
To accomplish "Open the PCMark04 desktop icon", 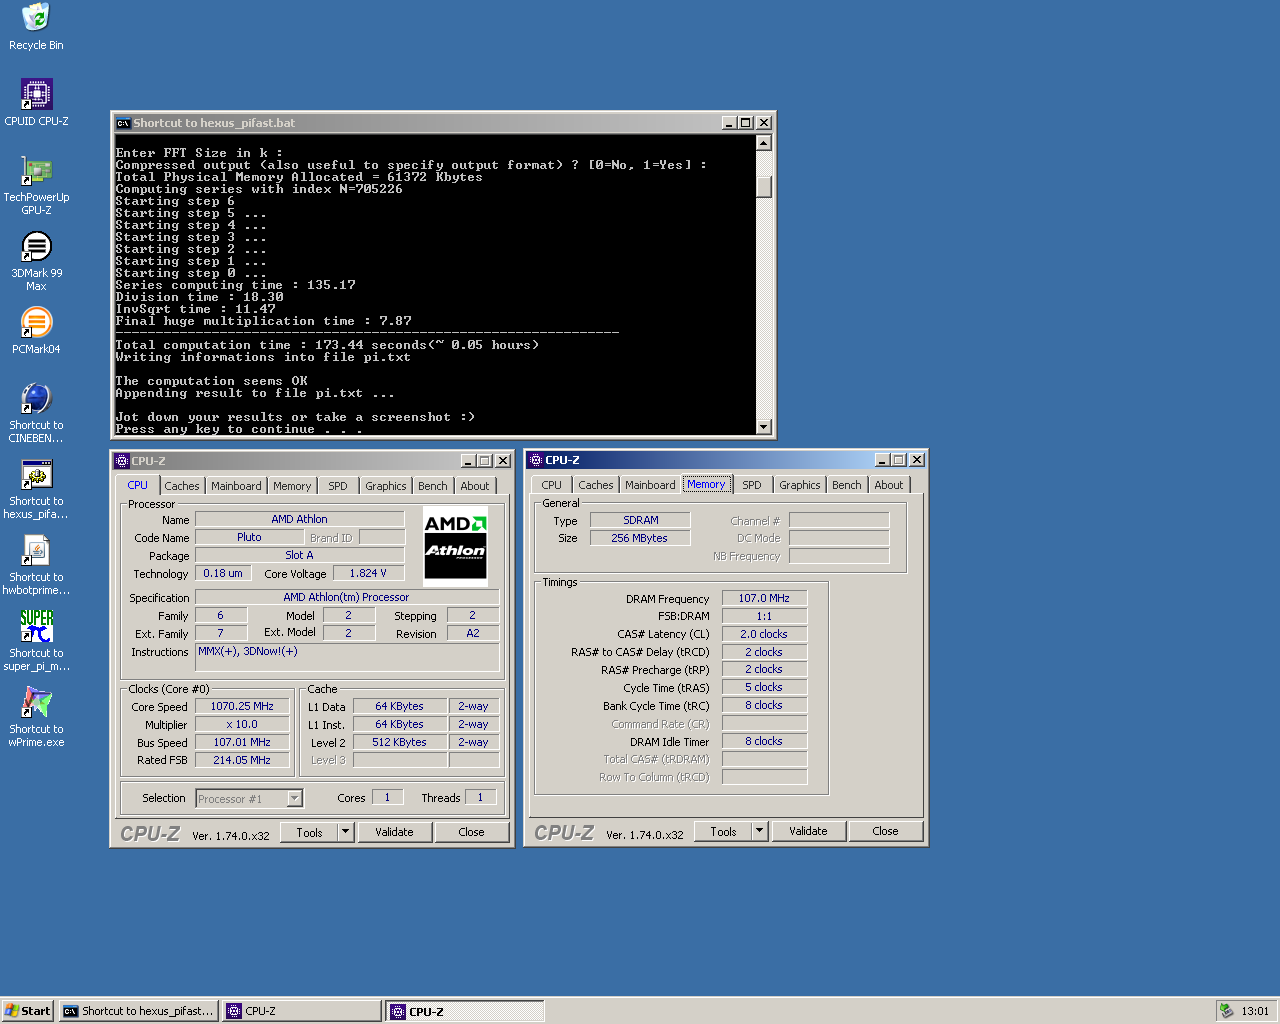I will [x=36, y=330].
